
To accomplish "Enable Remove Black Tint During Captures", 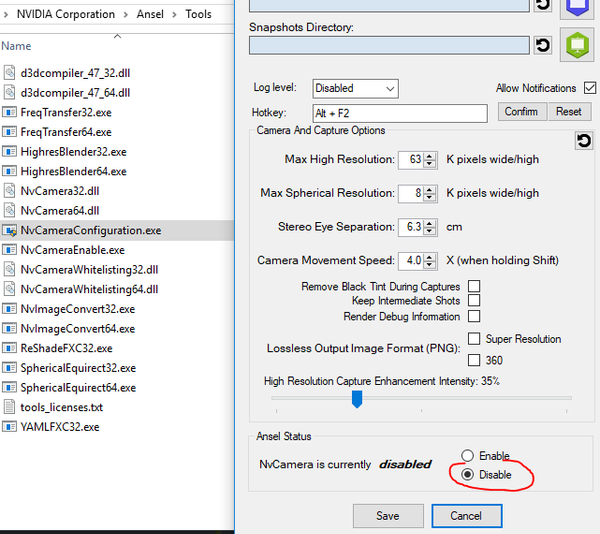I will click(x=474, y=287).
